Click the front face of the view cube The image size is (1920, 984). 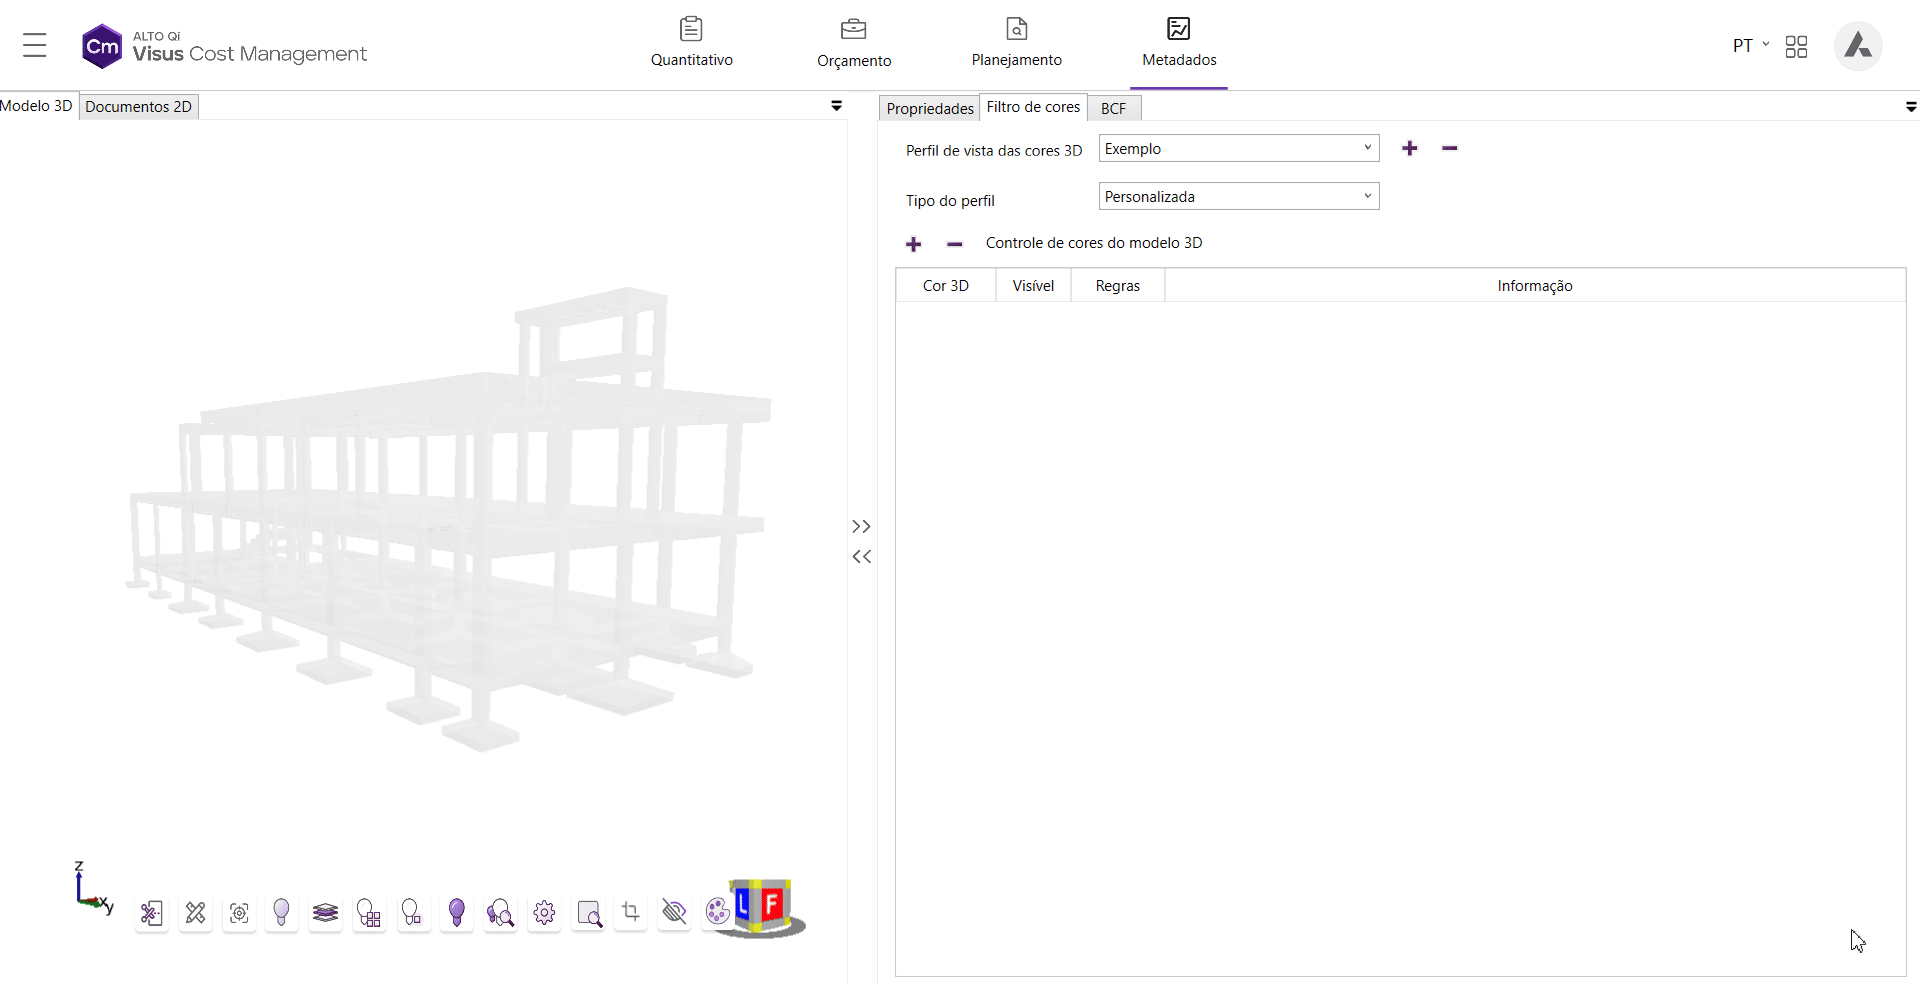[x=772, y=904]
